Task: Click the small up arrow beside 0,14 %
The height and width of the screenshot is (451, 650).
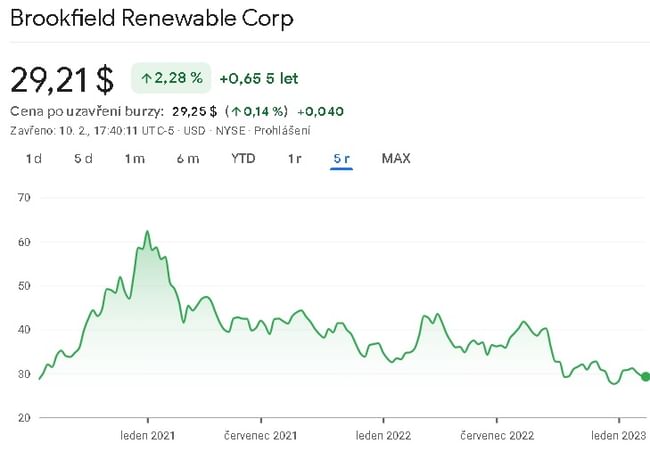Action: click(x=235, y=111)
